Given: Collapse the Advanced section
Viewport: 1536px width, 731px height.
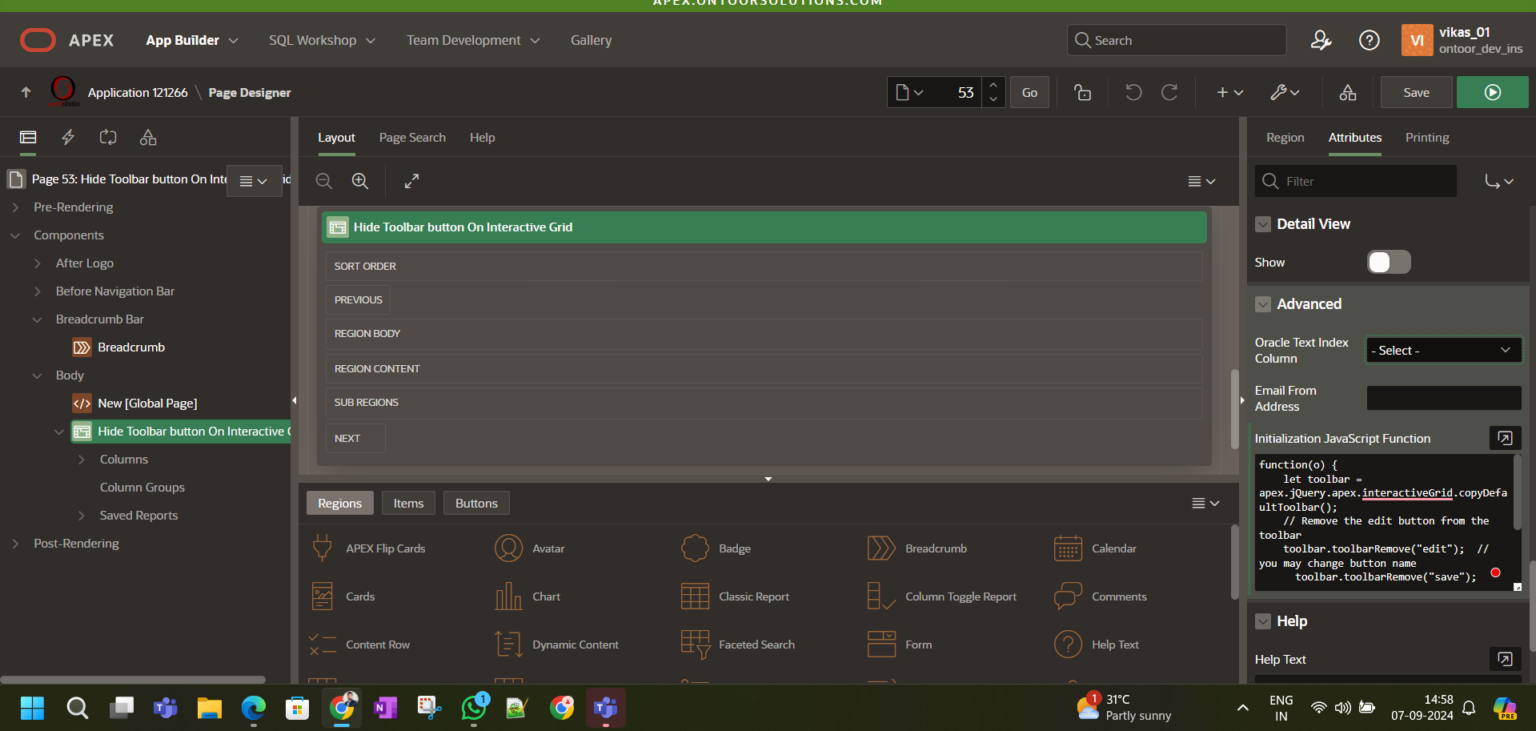Looking at the screenshot, I should [x=1263, y=304].
